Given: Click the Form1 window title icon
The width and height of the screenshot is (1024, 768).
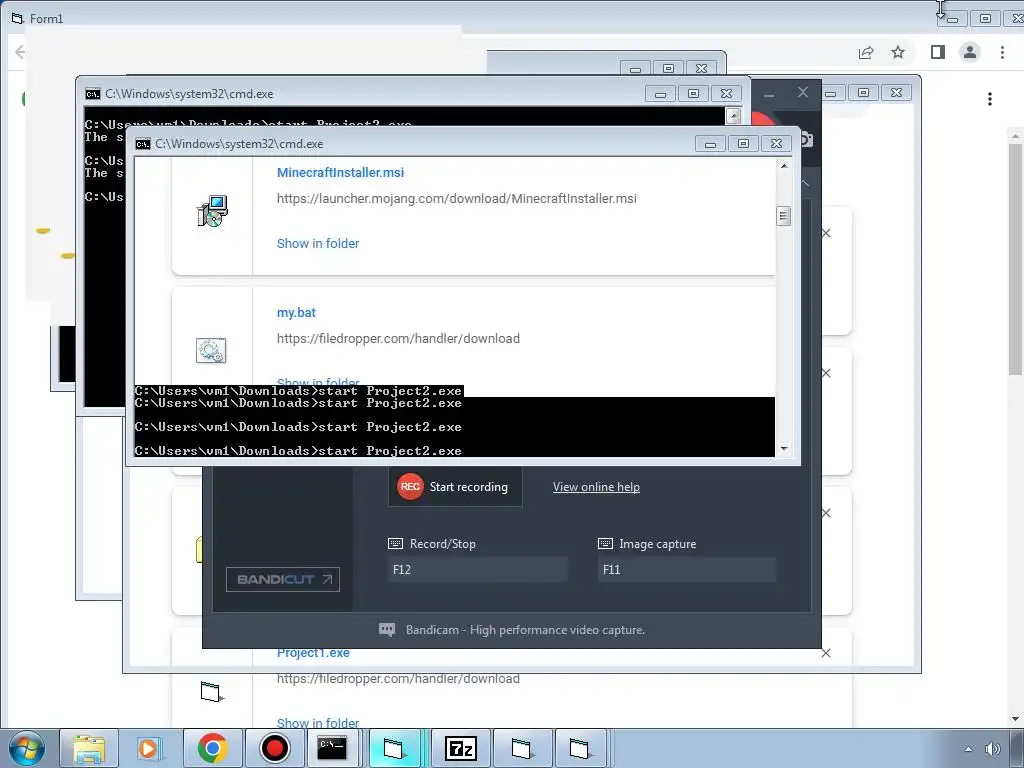Looking at the screenshot, I should tap(18, 18).
